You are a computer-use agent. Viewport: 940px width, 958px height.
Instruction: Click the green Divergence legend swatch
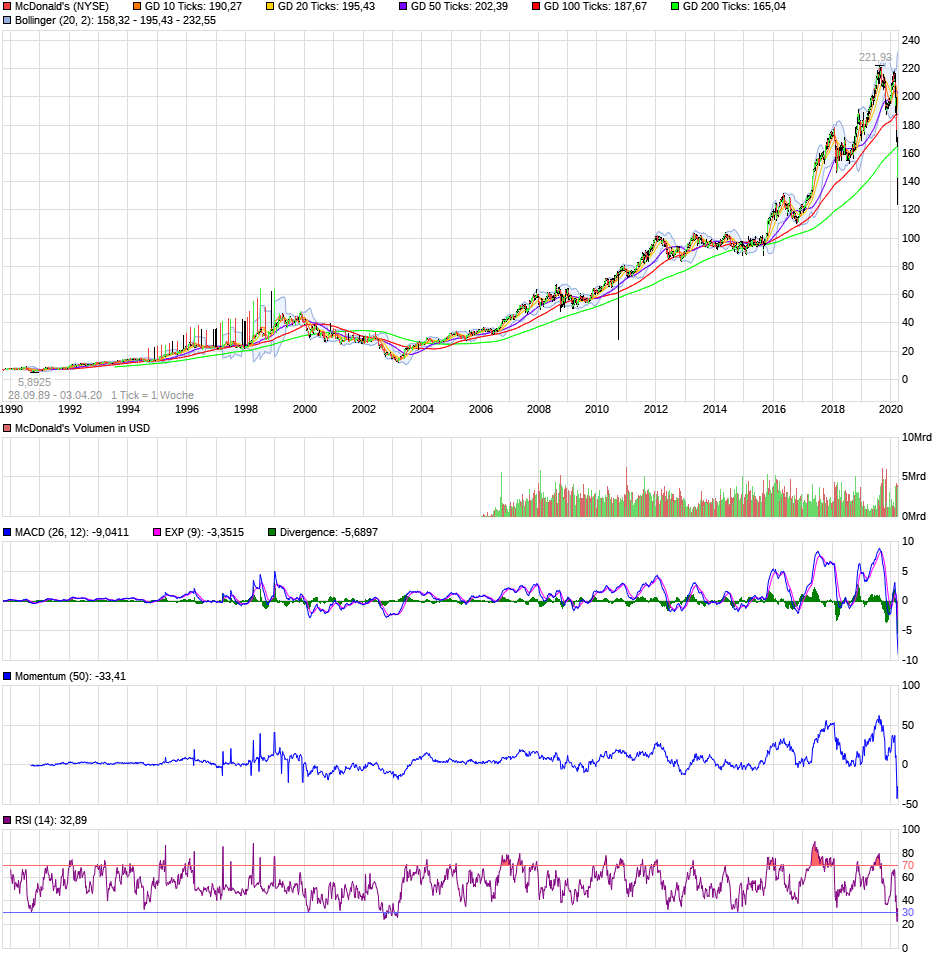coord(272,532)
